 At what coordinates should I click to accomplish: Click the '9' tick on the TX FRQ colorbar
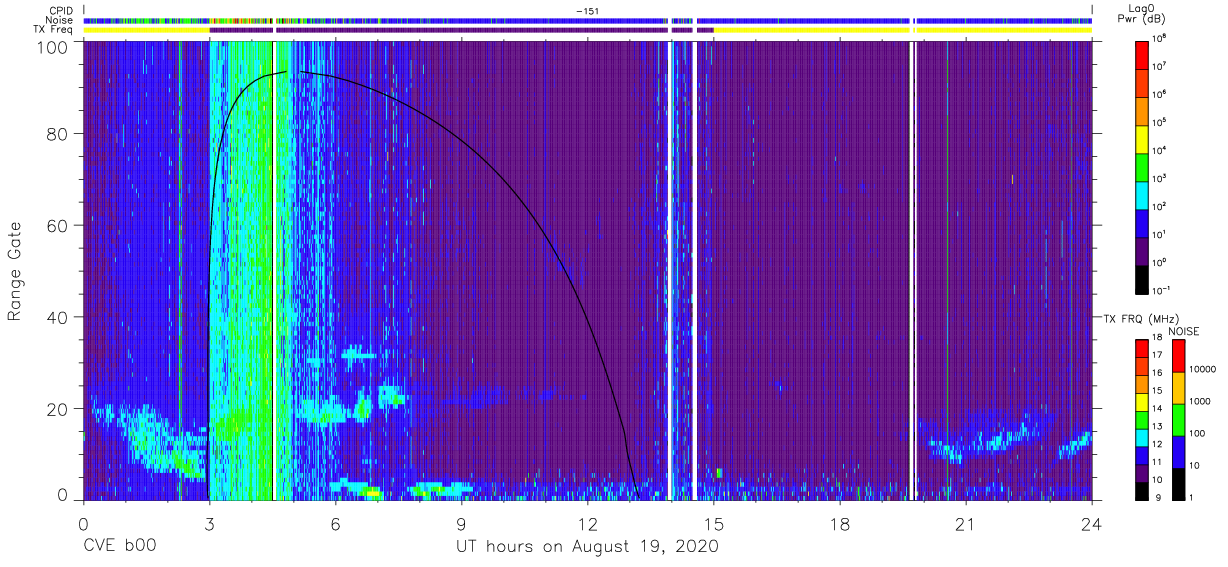(1160, 497)
